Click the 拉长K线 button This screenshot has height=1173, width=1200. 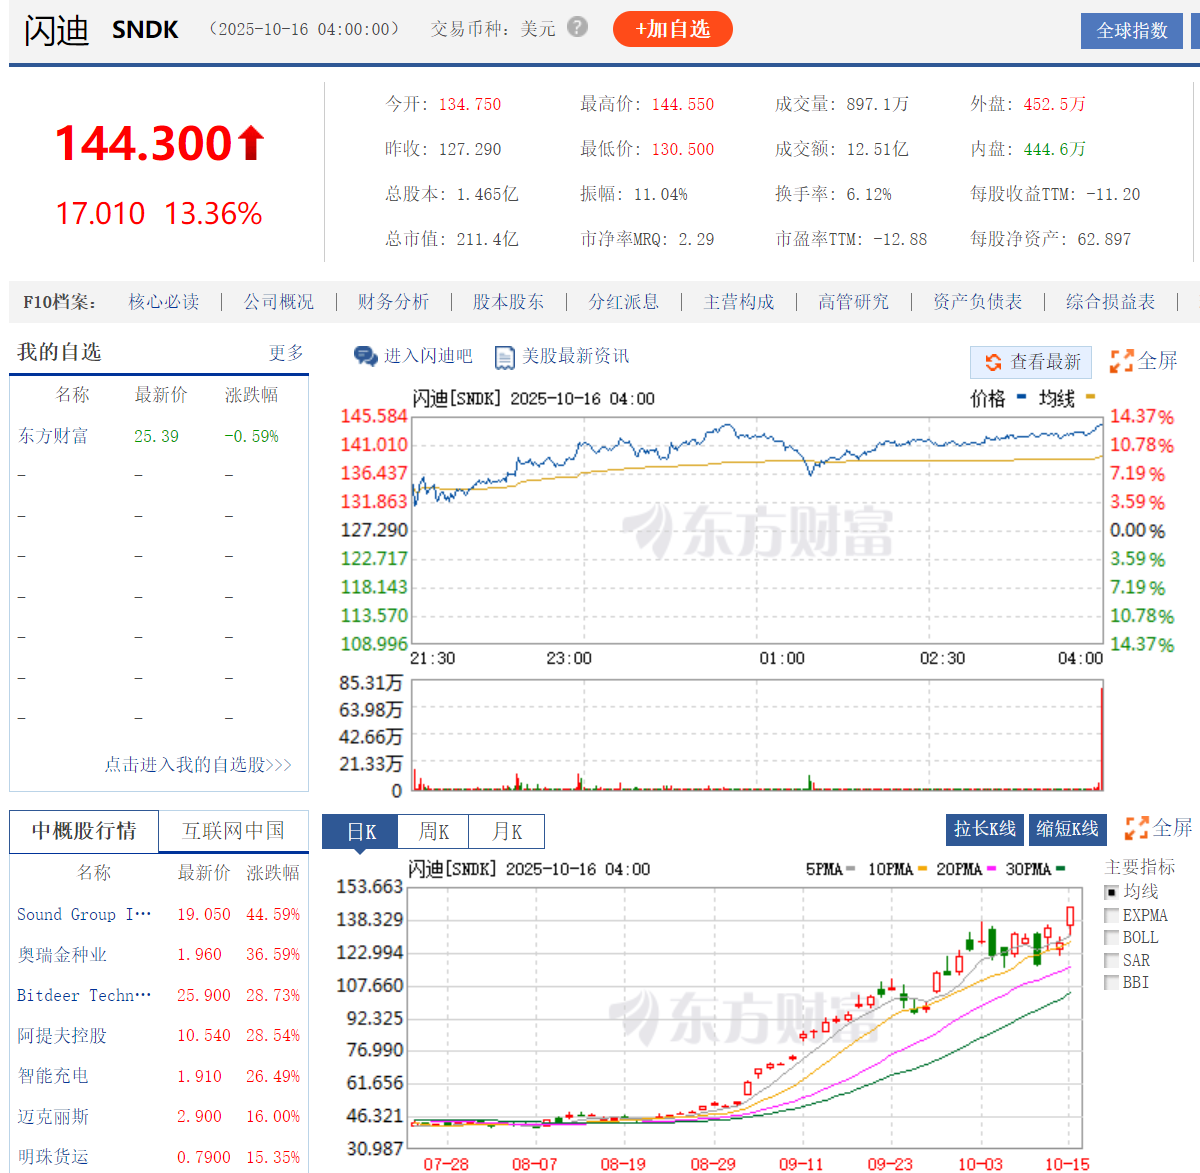click(x=984, y=829)
